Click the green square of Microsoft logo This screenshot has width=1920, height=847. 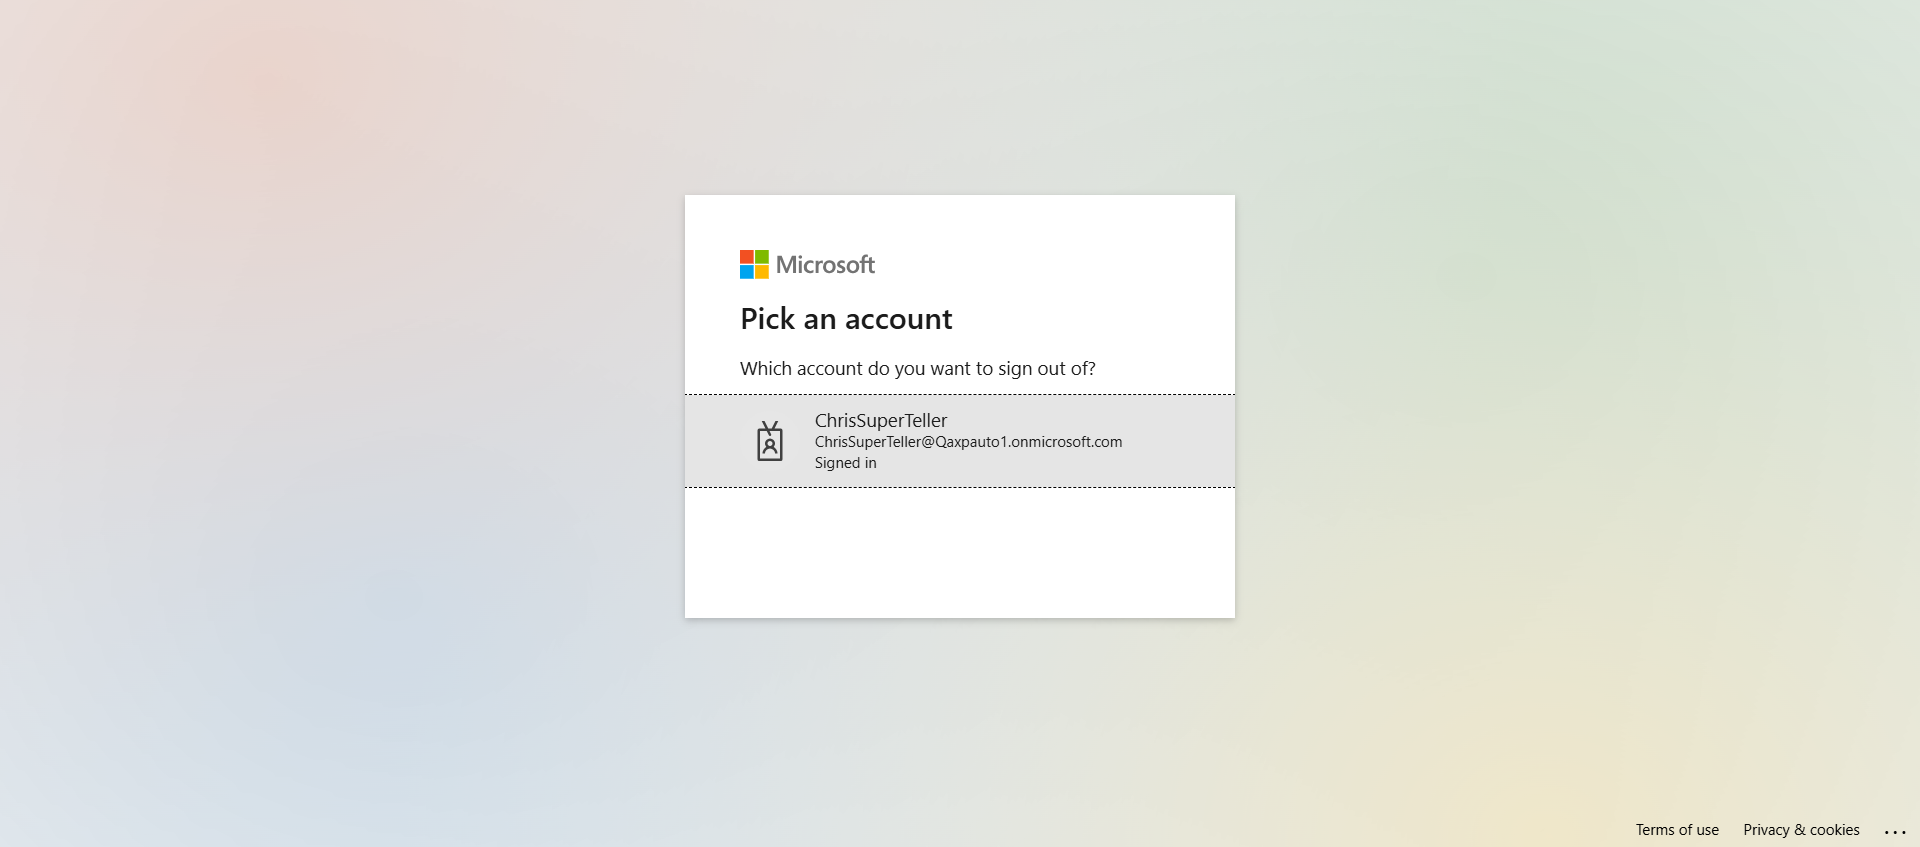[762, 257]
